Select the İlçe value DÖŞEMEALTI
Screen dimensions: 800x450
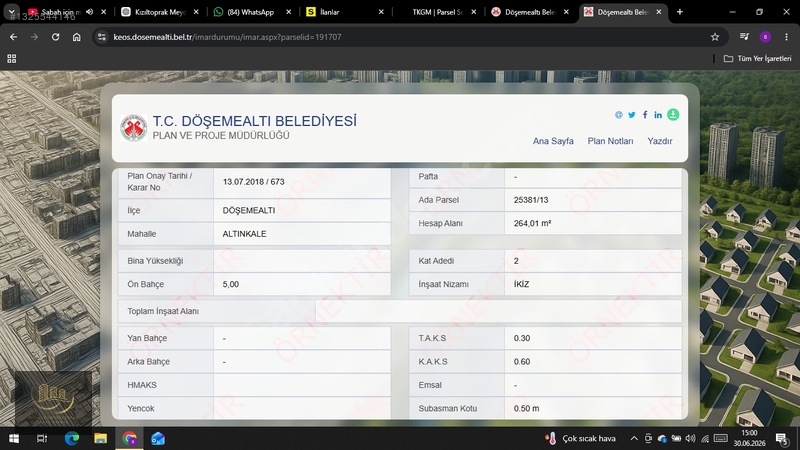tap(248, 210)
